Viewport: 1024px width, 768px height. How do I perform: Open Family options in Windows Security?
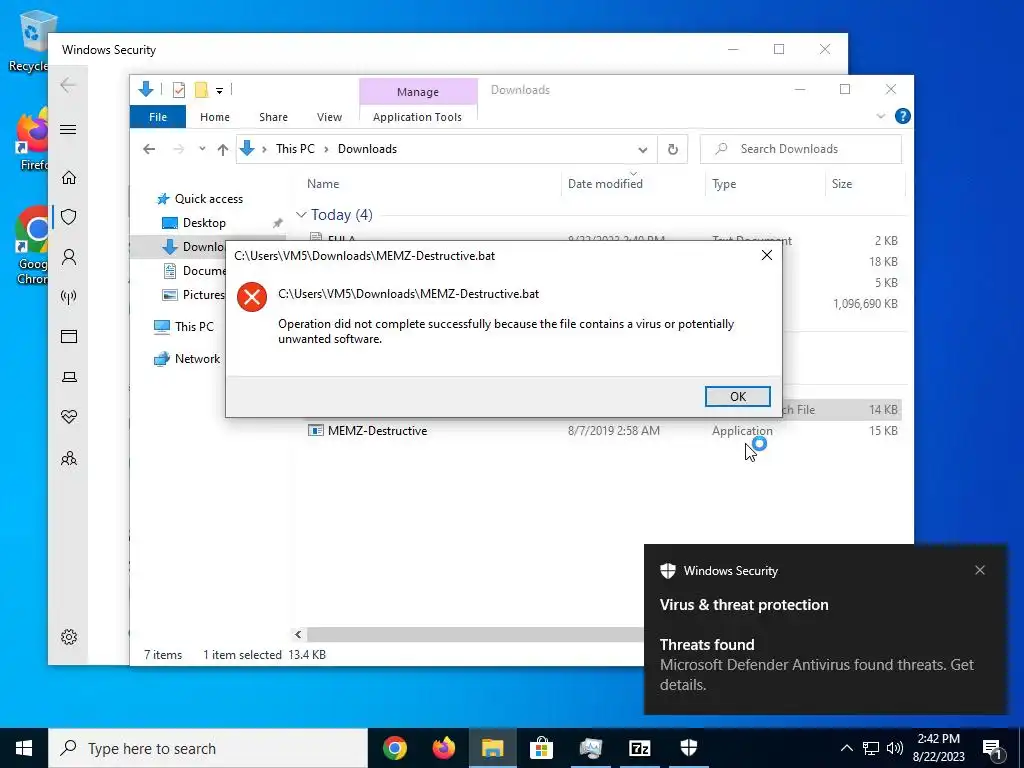(x=69, y=458)
